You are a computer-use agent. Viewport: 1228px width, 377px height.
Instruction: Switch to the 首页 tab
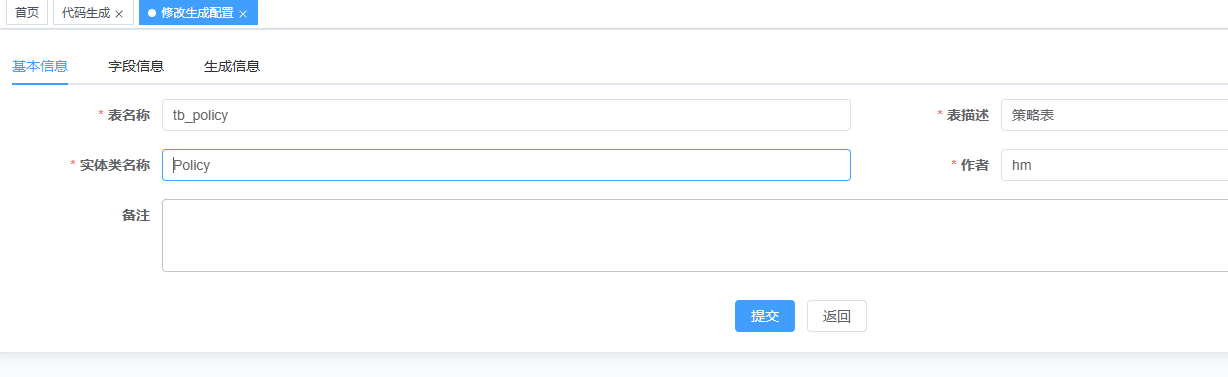coord(27,13)
